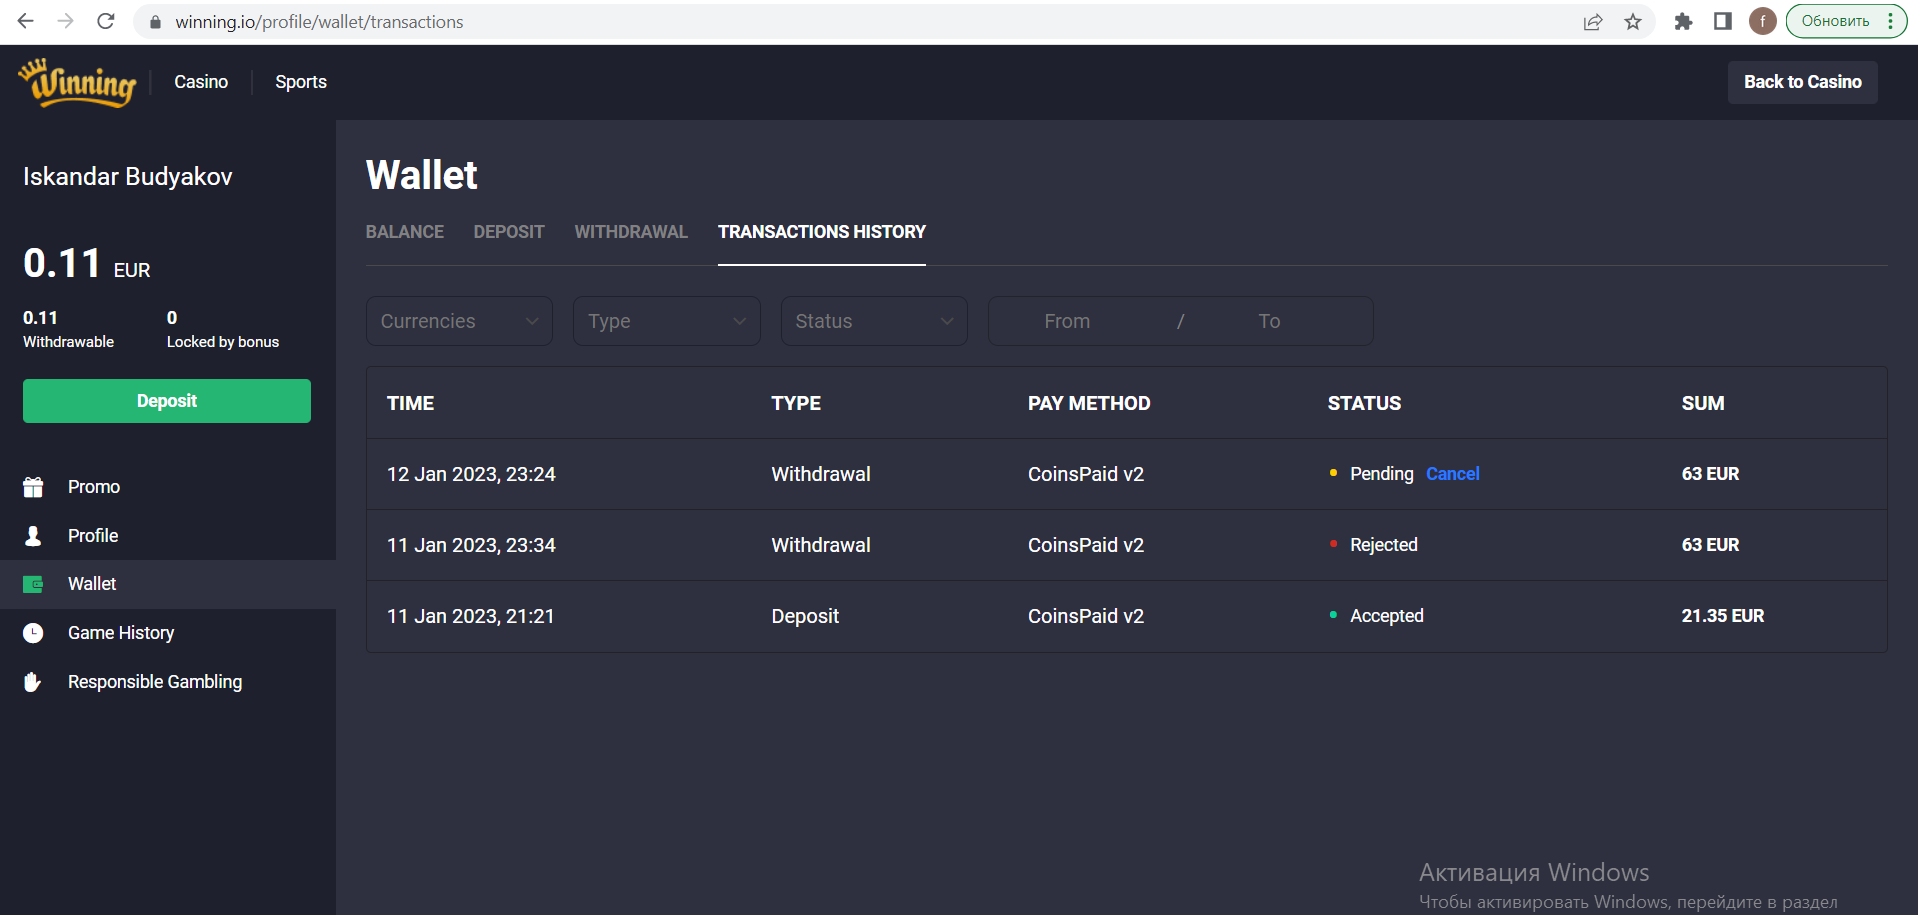The height and width of the screenshot is (915, 1918).
Task: Click the Rejected status text
Action: (x=1384, y=545)
